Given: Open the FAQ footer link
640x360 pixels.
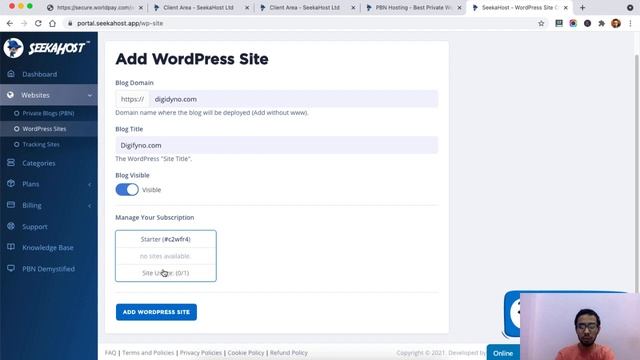Looking at the screenshot, I should pos(110,352).
